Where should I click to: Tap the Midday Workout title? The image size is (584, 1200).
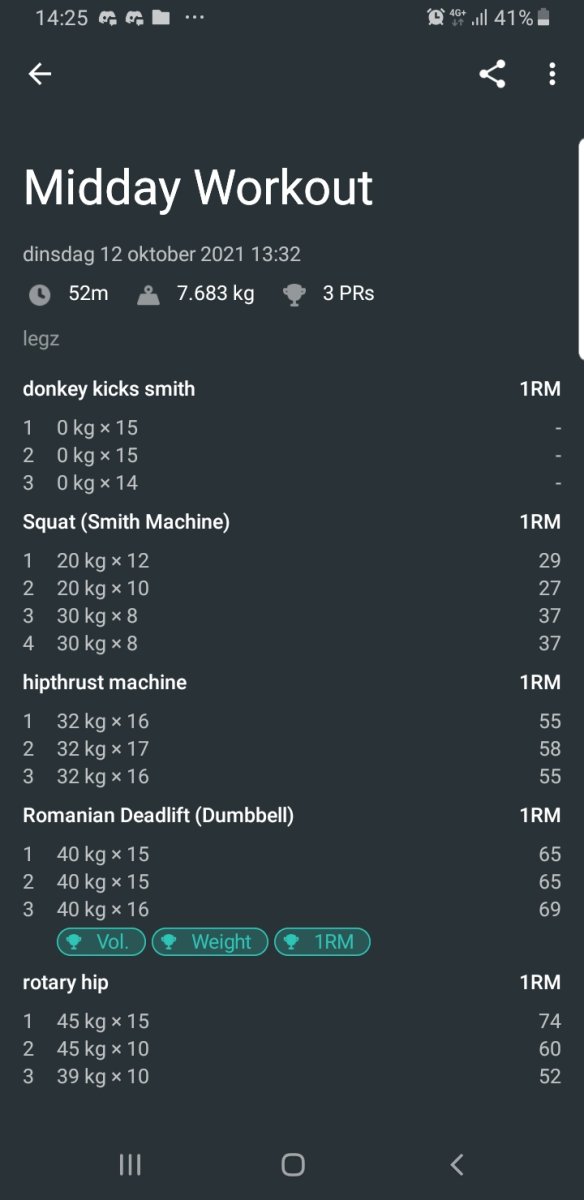pyautogui.click(x=198, y=187)
